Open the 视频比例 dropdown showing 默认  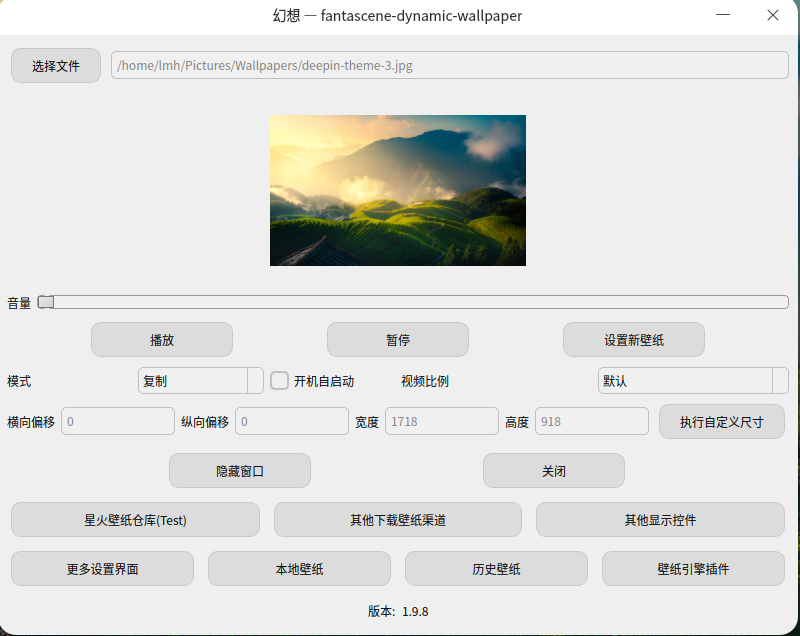coord(693,380)
